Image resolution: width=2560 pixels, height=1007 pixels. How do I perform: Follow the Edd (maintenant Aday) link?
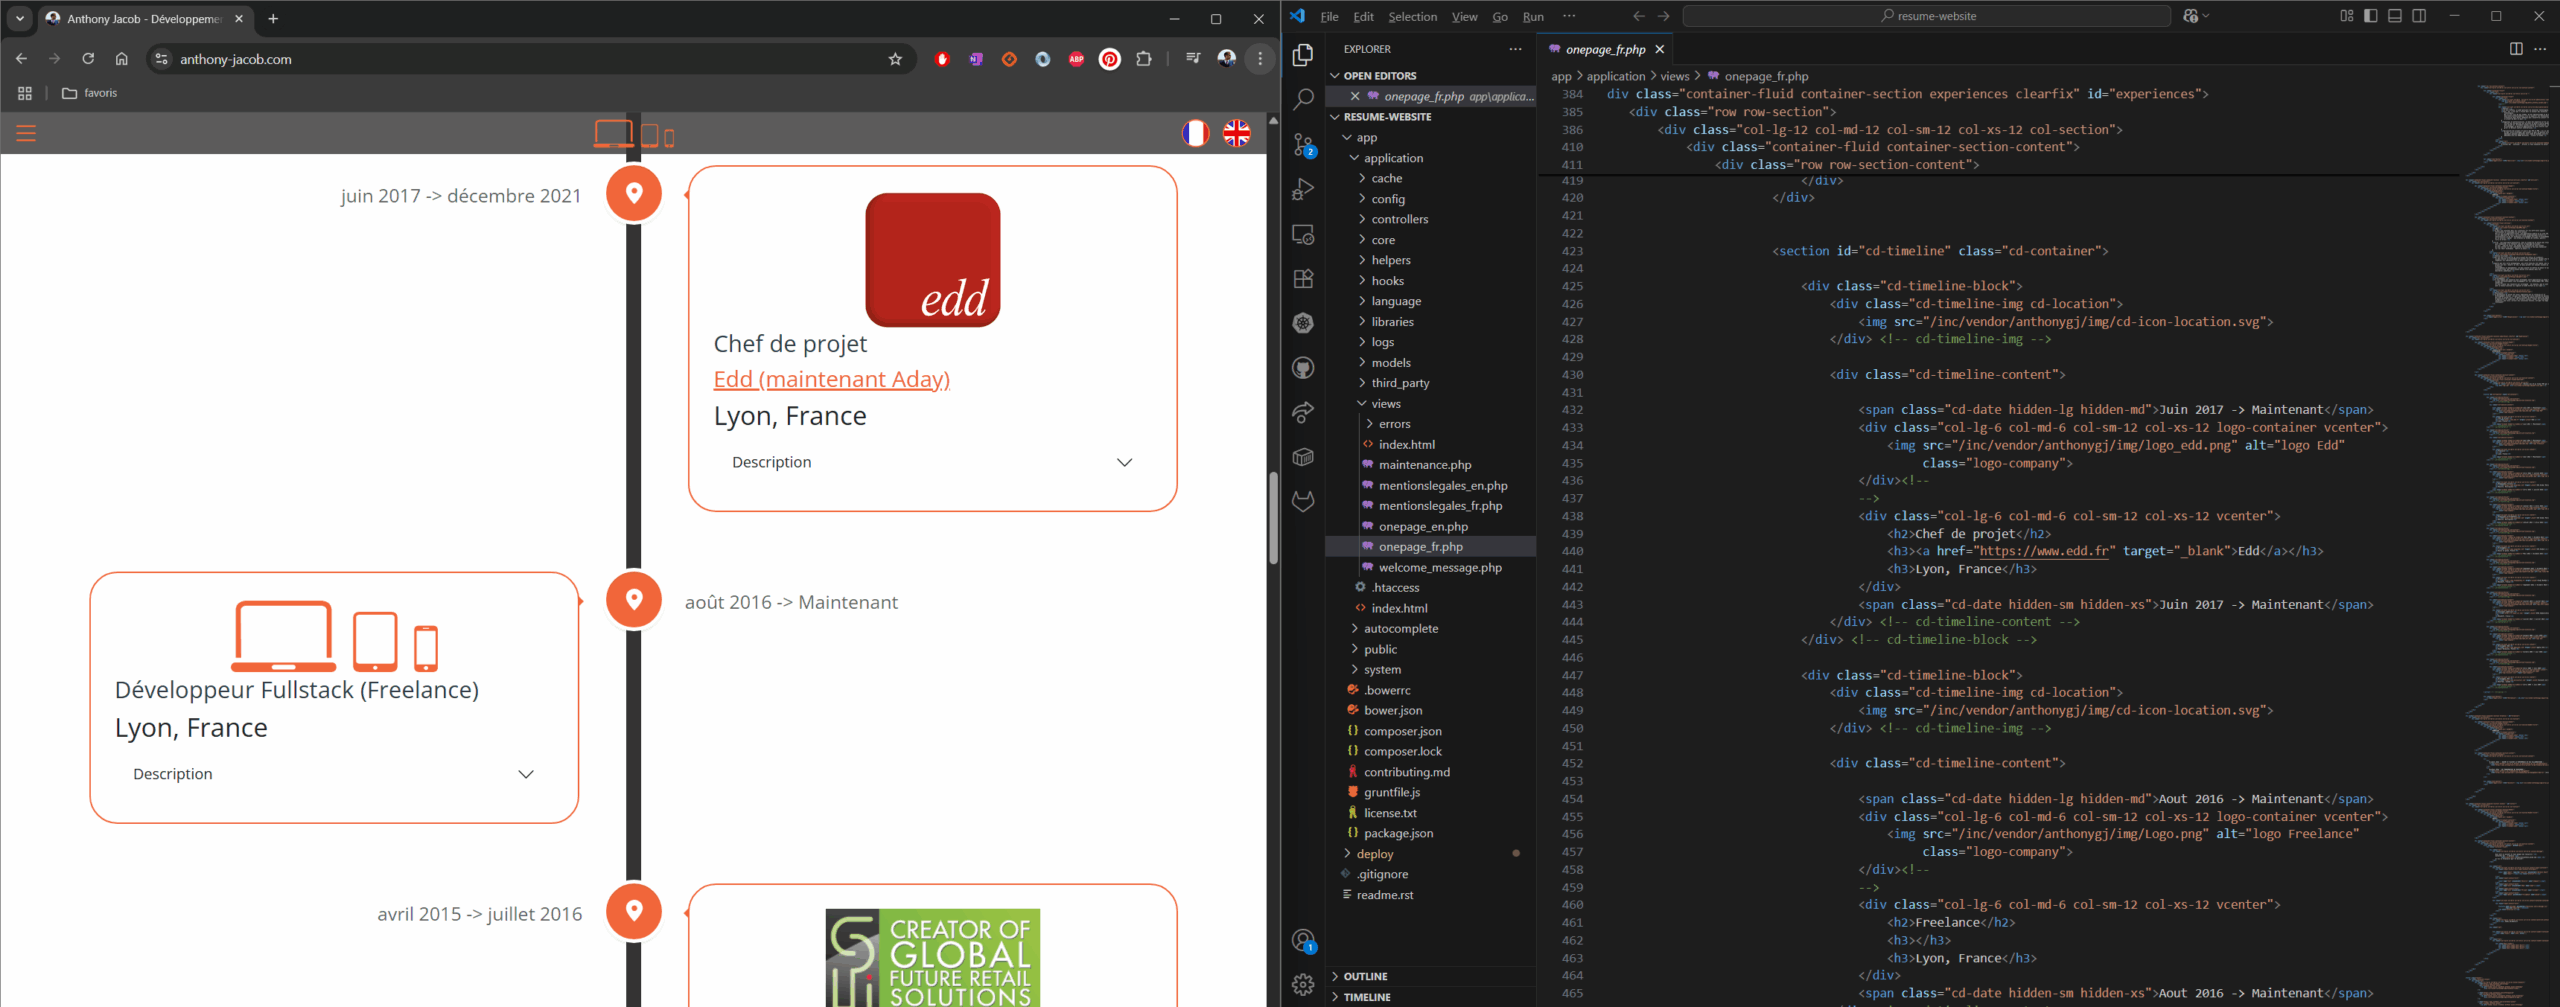click(x=831, y=379)
